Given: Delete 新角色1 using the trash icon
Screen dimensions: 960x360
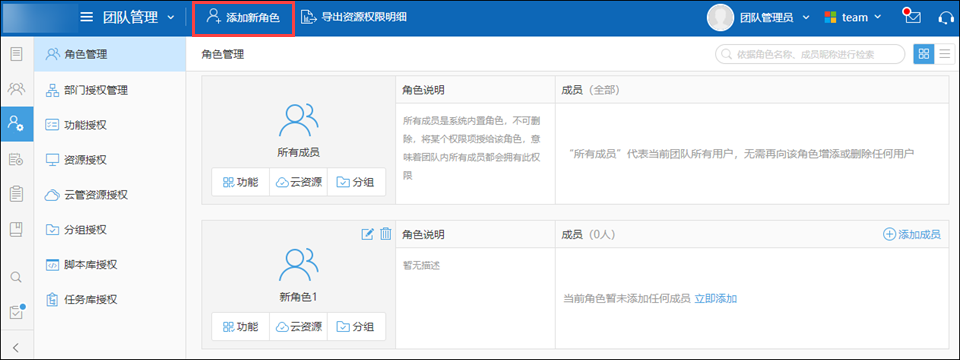Looking at the screenshot, I should [x=386, y=233].
